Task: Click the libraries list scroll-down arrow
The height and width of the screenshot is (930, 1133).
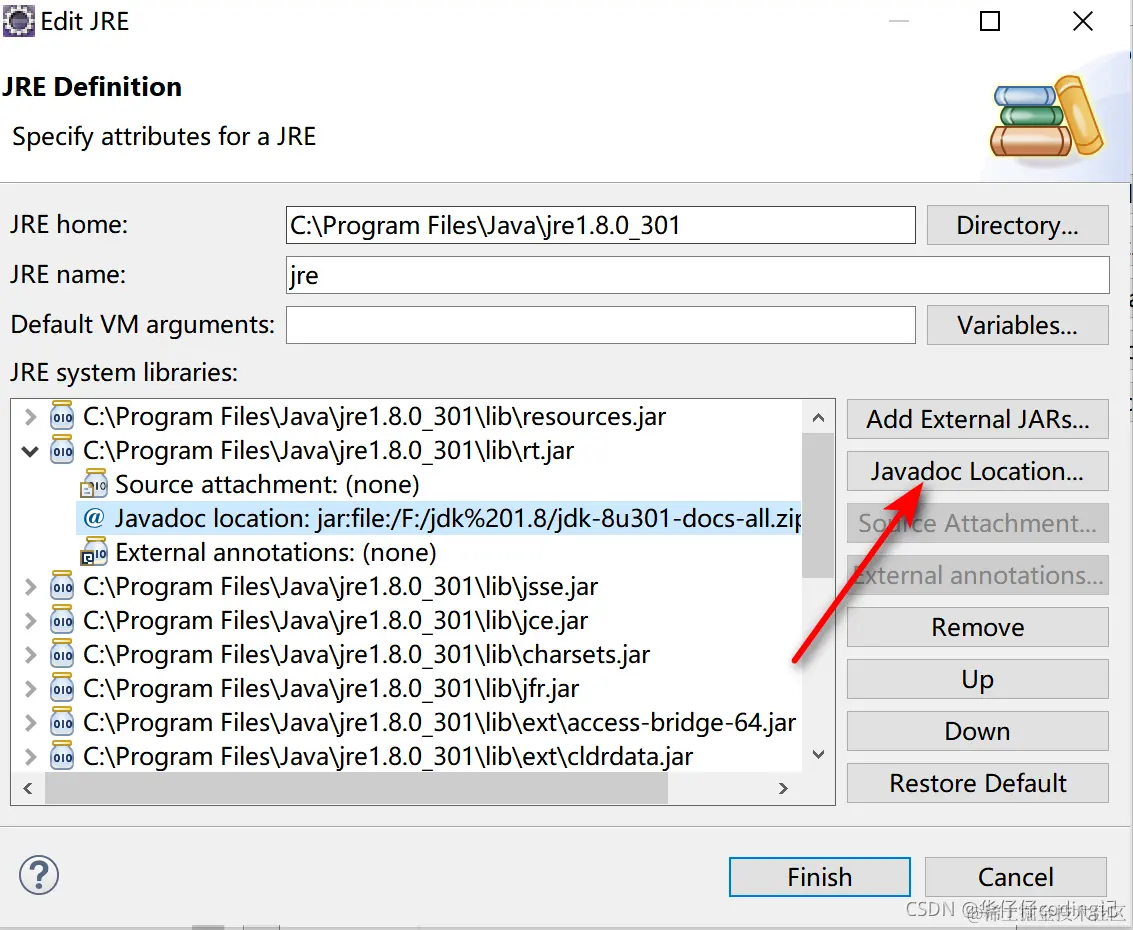Action: pyautogui.click(x=819, y=754)
